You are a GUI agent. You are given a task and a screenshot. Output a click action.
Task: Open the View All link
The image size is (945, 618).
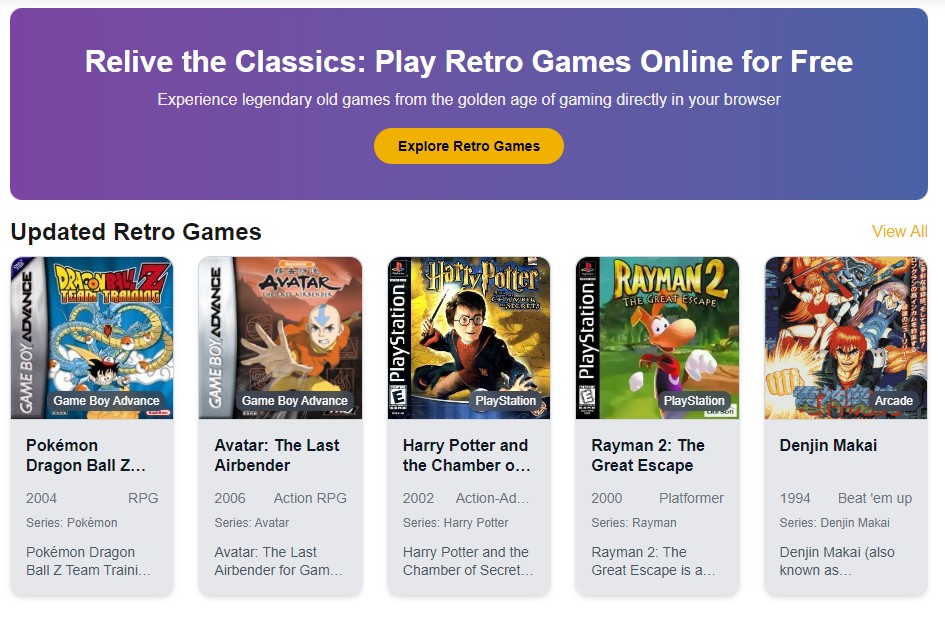click(899, 232)
